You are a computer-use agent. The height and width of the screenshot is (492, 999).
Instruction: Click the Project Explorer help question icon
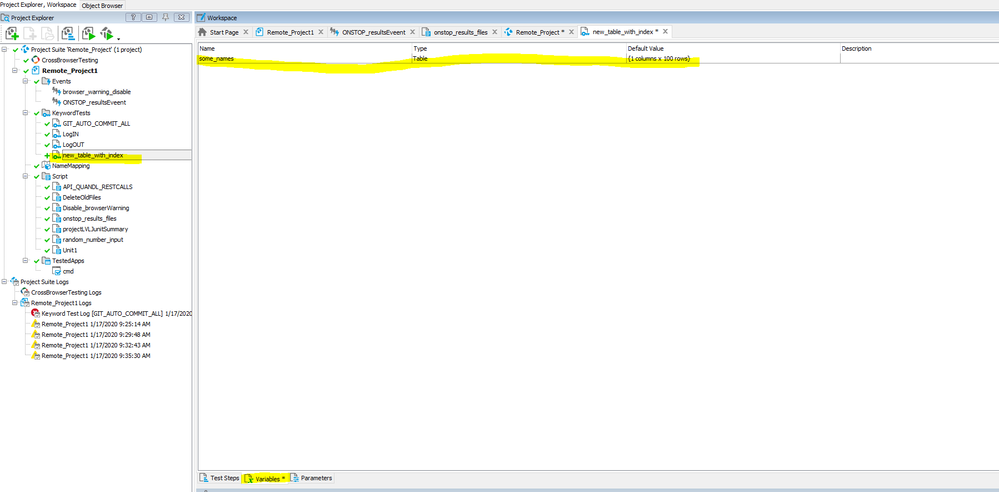(132, 17)
